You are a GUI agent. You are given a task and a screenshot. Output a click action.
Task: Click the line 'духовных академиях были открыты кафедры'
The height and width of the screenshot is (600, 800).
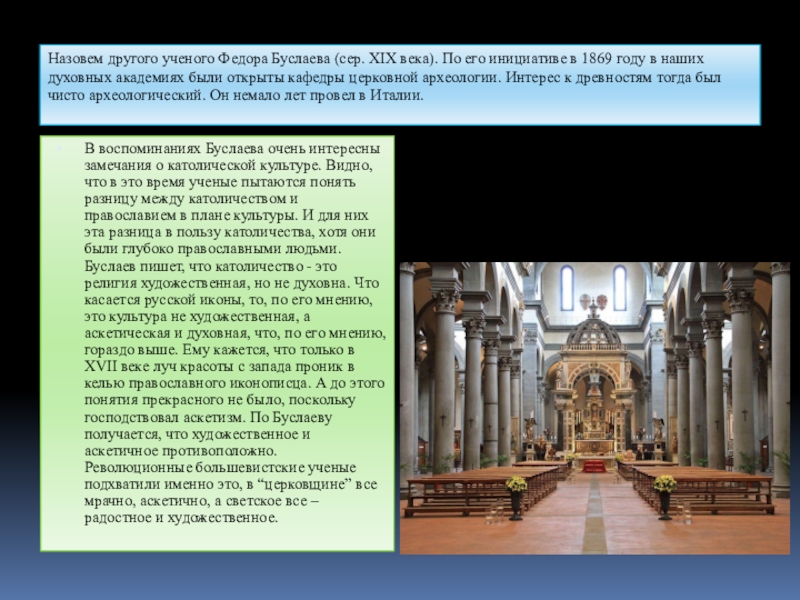tap(197, 78)
